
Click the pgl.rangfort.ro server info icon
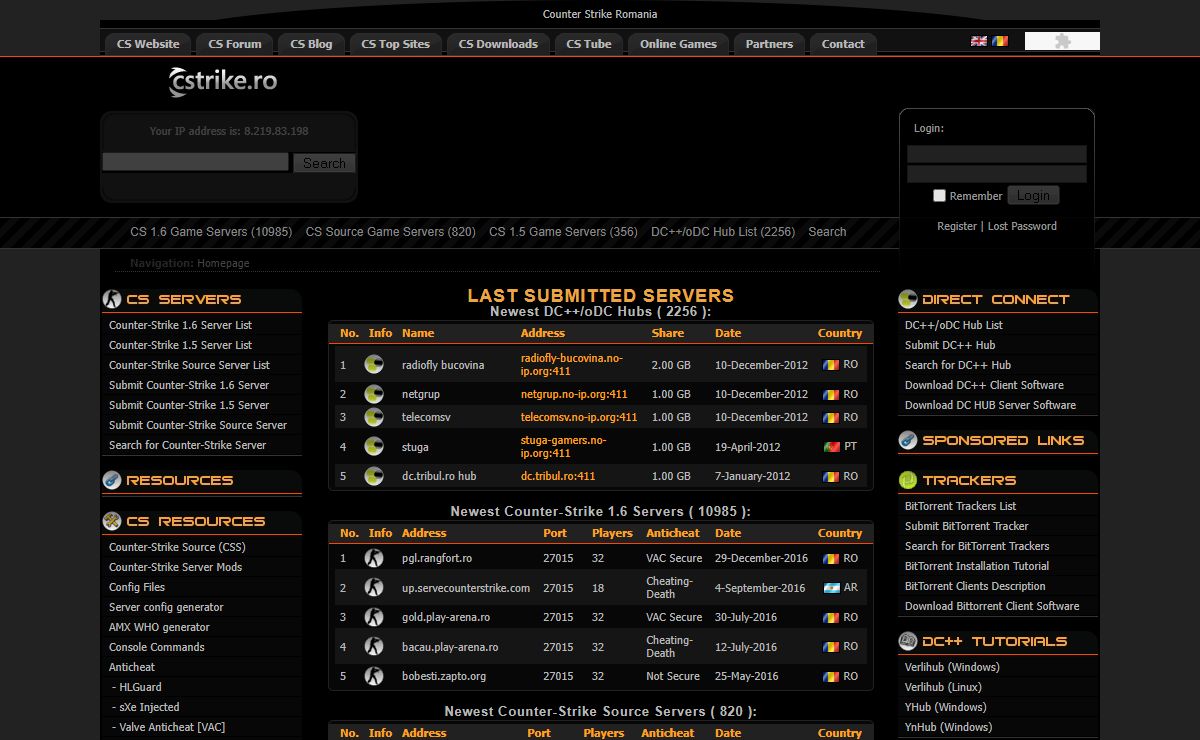click(x=374, y=558)
